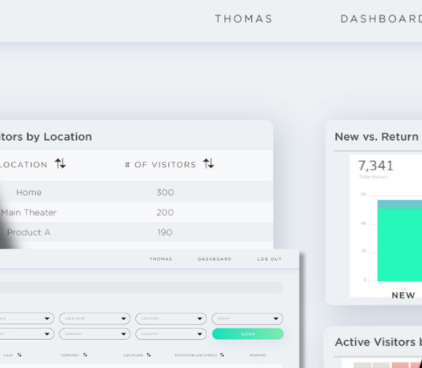Viewport: 422px width, 368px height.
Task: Click the Active Visitors panel title
Action: tap(378, 342)
